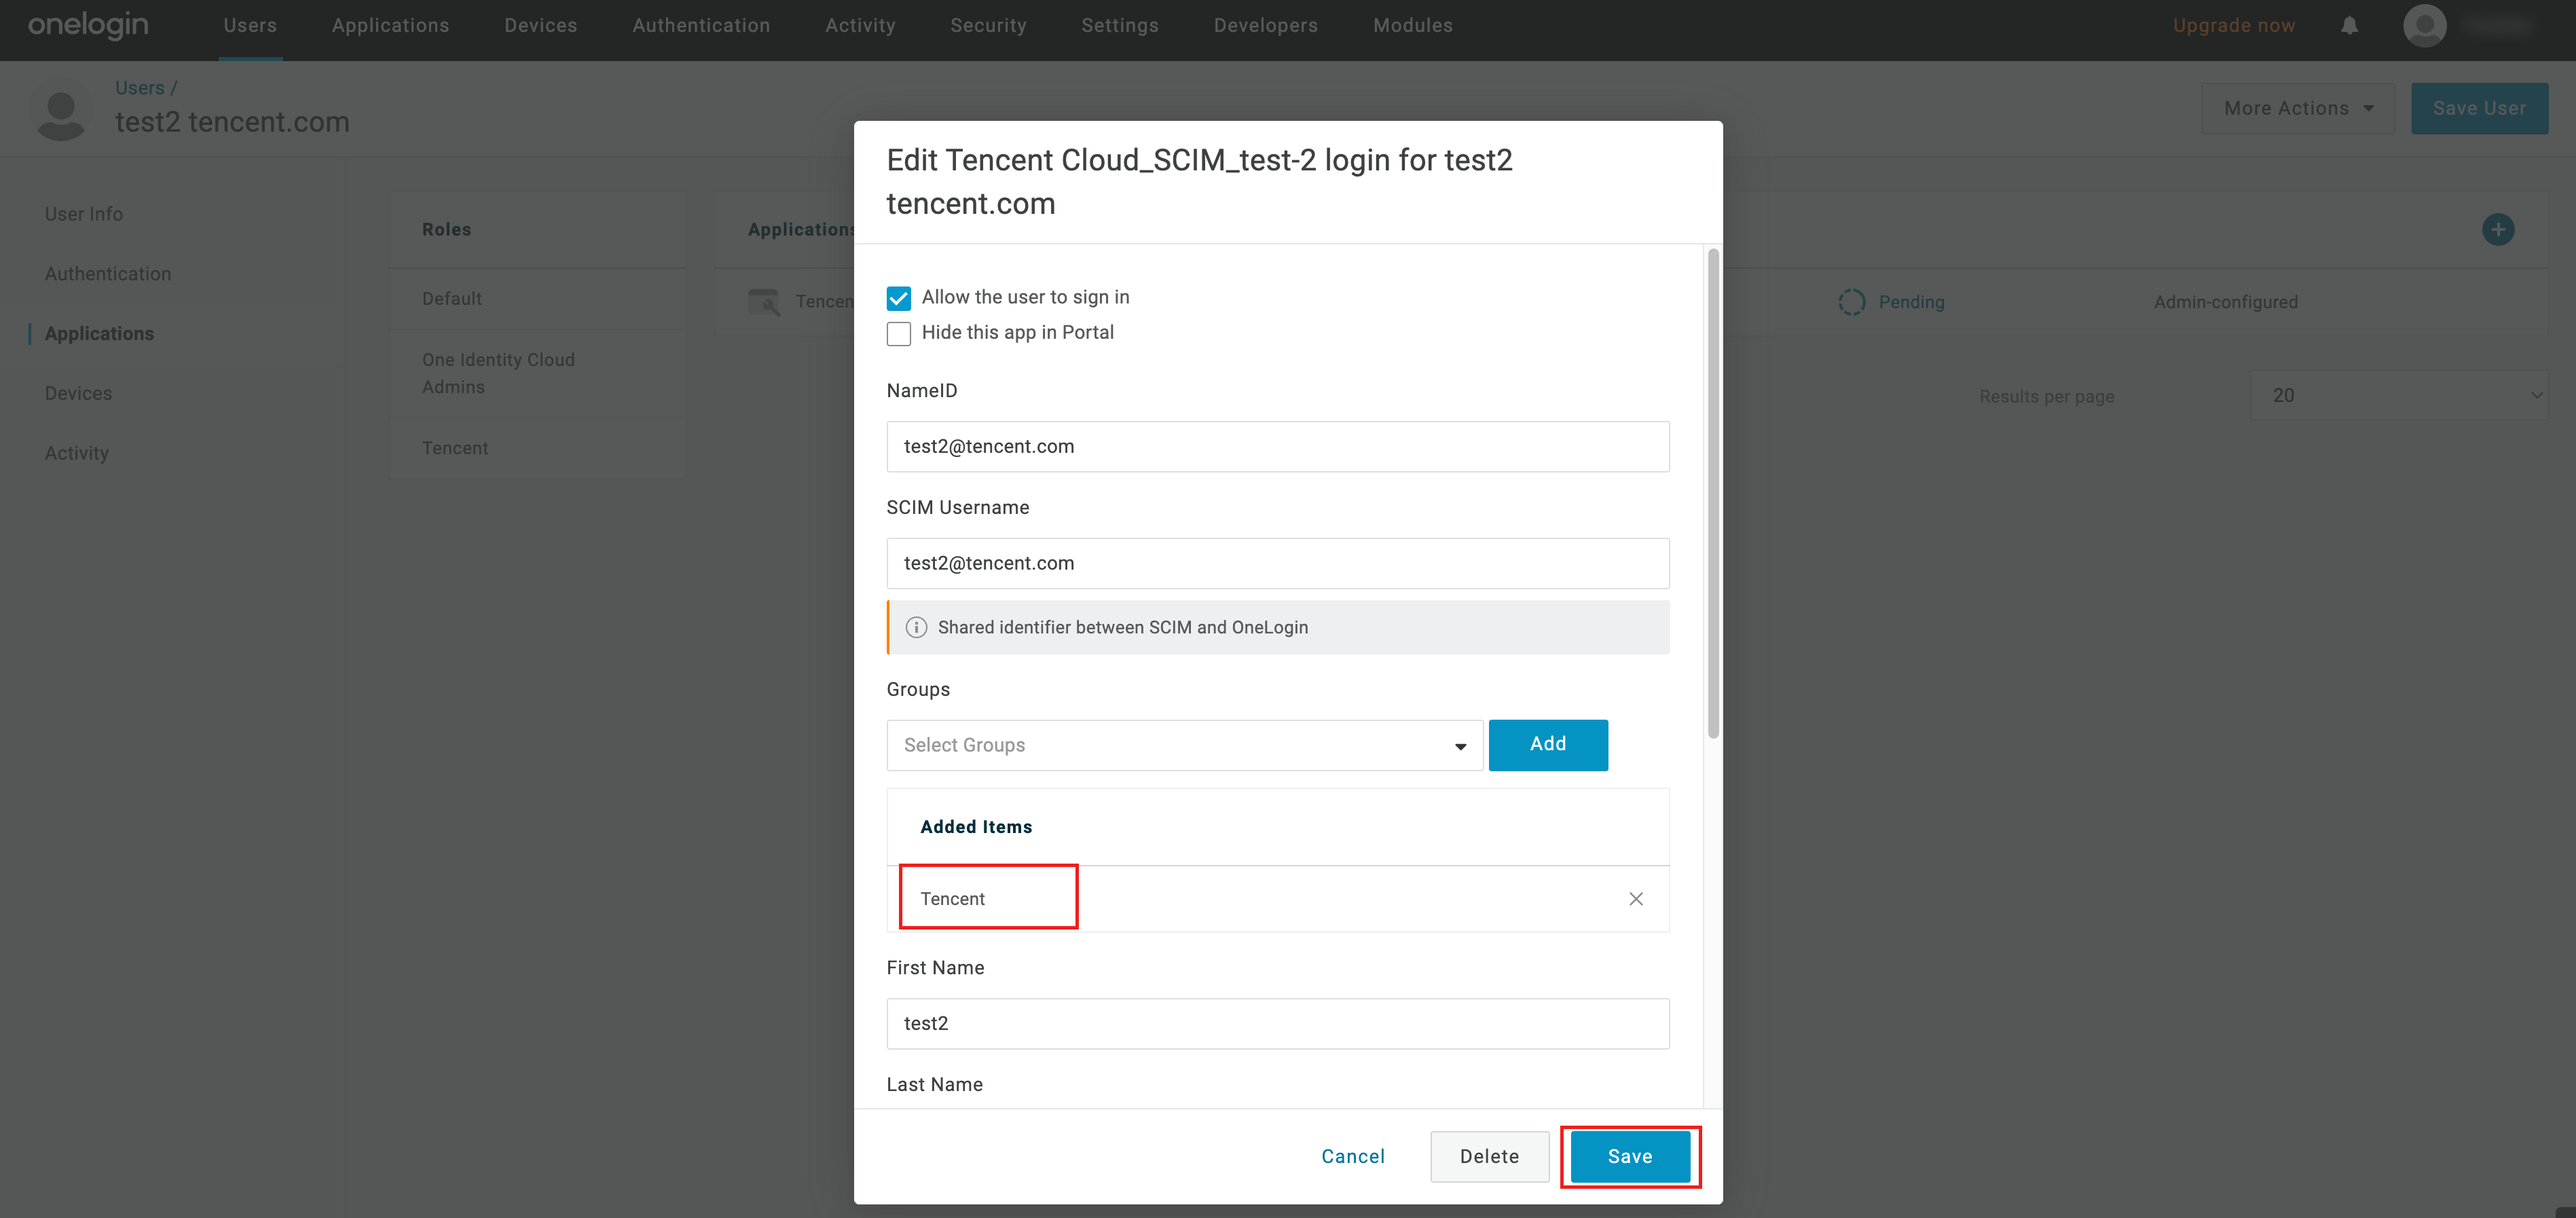Click the dialog's vertical scrollbar

[x=1713, y=494]
